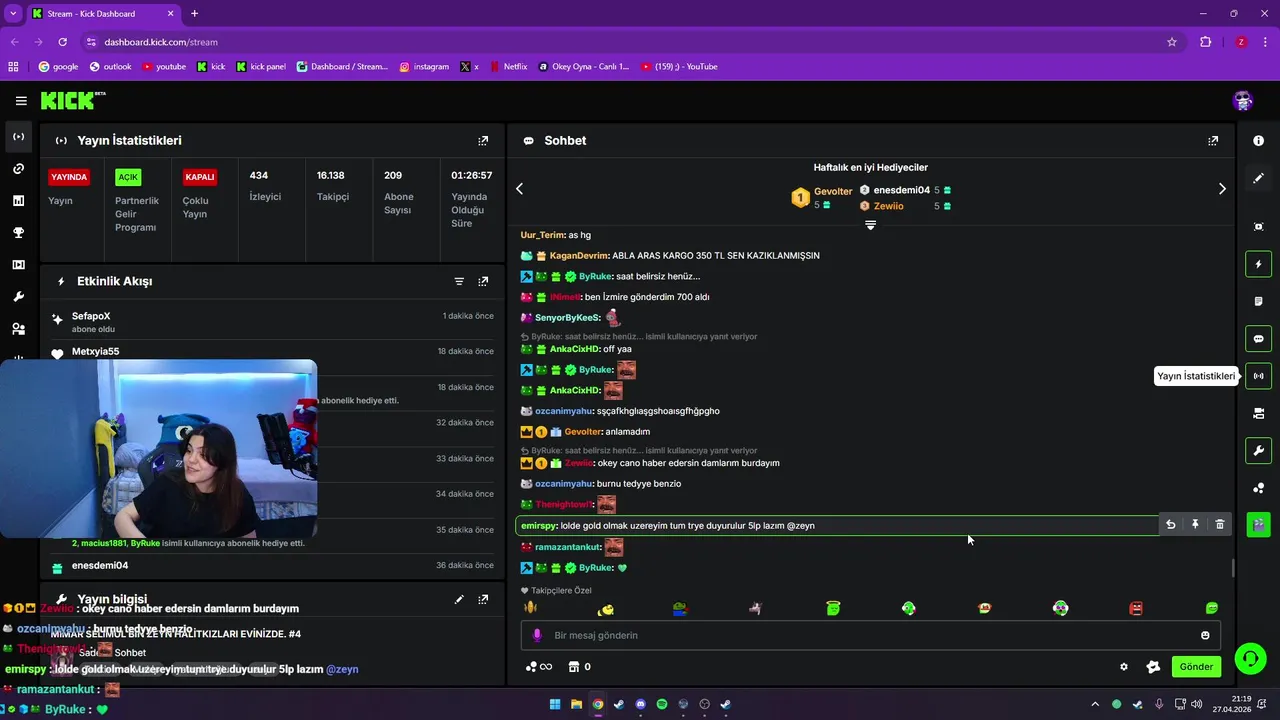Open the wrench settings icon in left sidebar

coord(18,297)
